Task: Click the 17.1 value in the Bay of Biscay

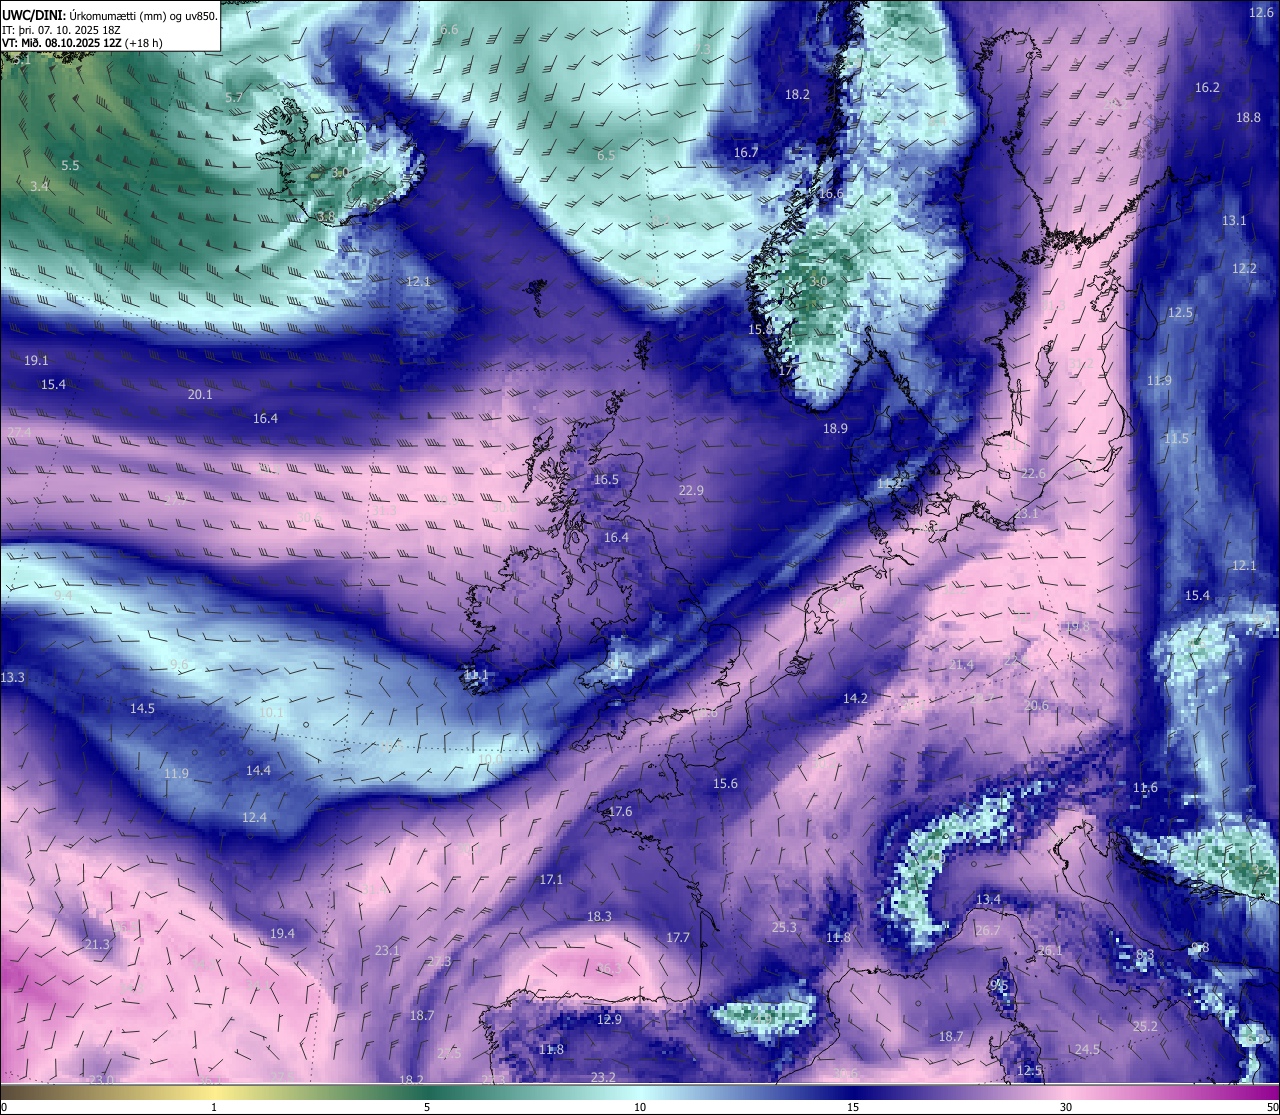Action: pos(551,880)
